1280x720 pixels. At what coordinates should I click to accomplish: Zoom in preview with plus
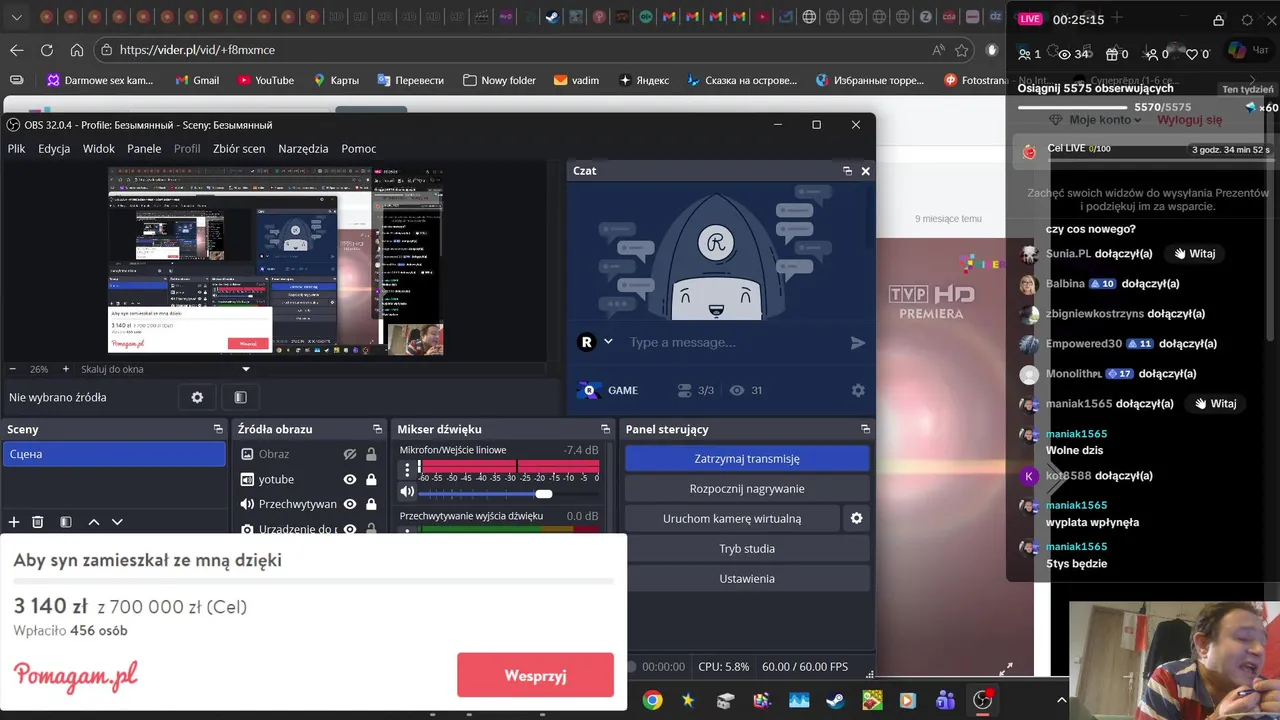point(66,369)
